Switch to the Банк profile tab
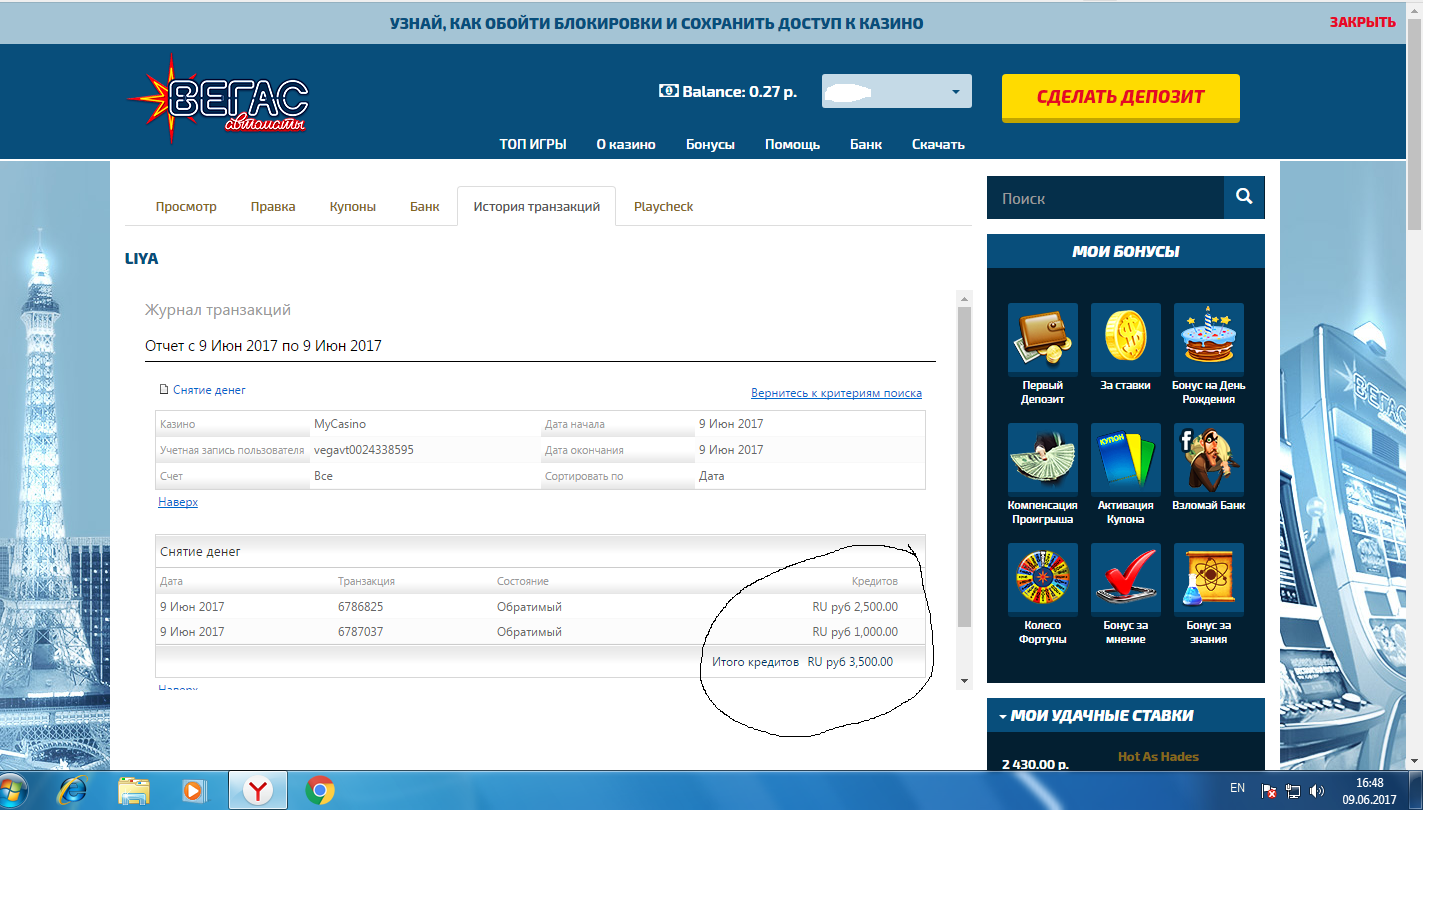Image resolution: width=1440 pixels, height=900 pixels. coord(425,206)
